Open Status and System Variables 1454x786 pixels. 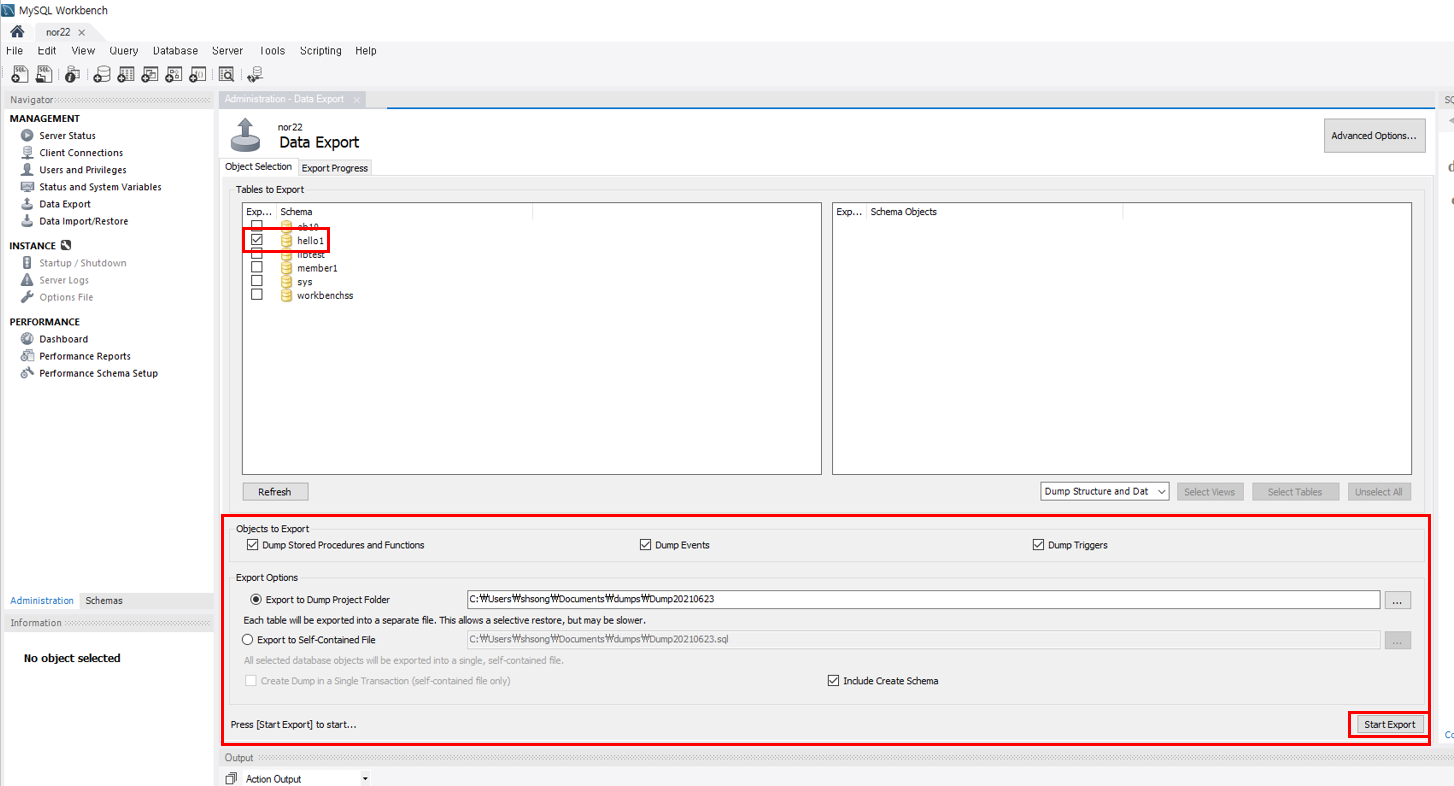click(x=100, y=187)
